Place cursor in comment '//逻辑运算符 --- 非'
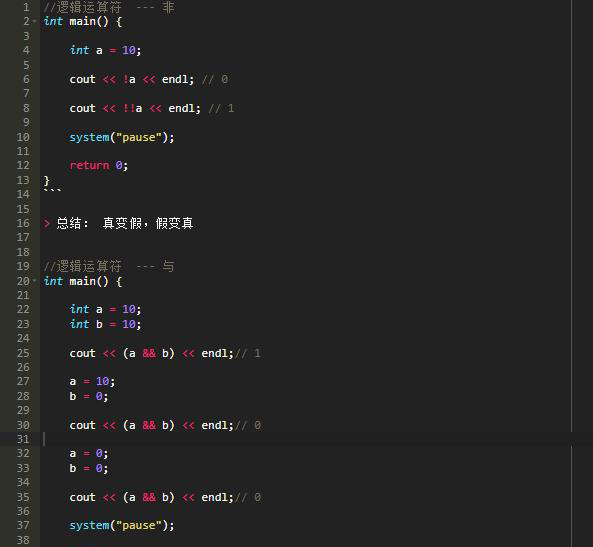The width and height of the screenshot is (593, 547). [109, 7]
